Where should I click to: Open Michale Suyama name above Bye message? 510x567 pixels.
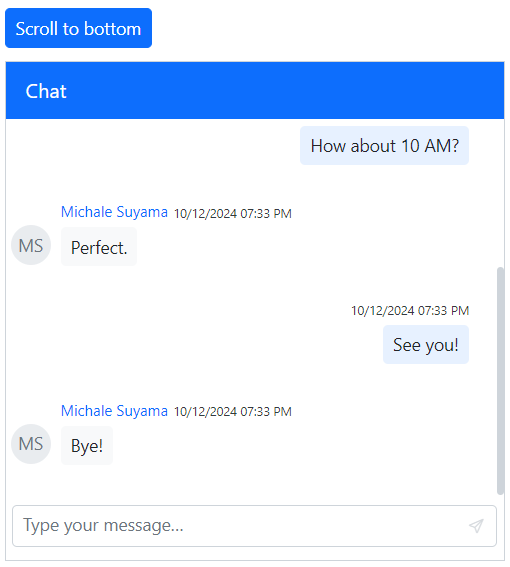(x=114, y=411)
